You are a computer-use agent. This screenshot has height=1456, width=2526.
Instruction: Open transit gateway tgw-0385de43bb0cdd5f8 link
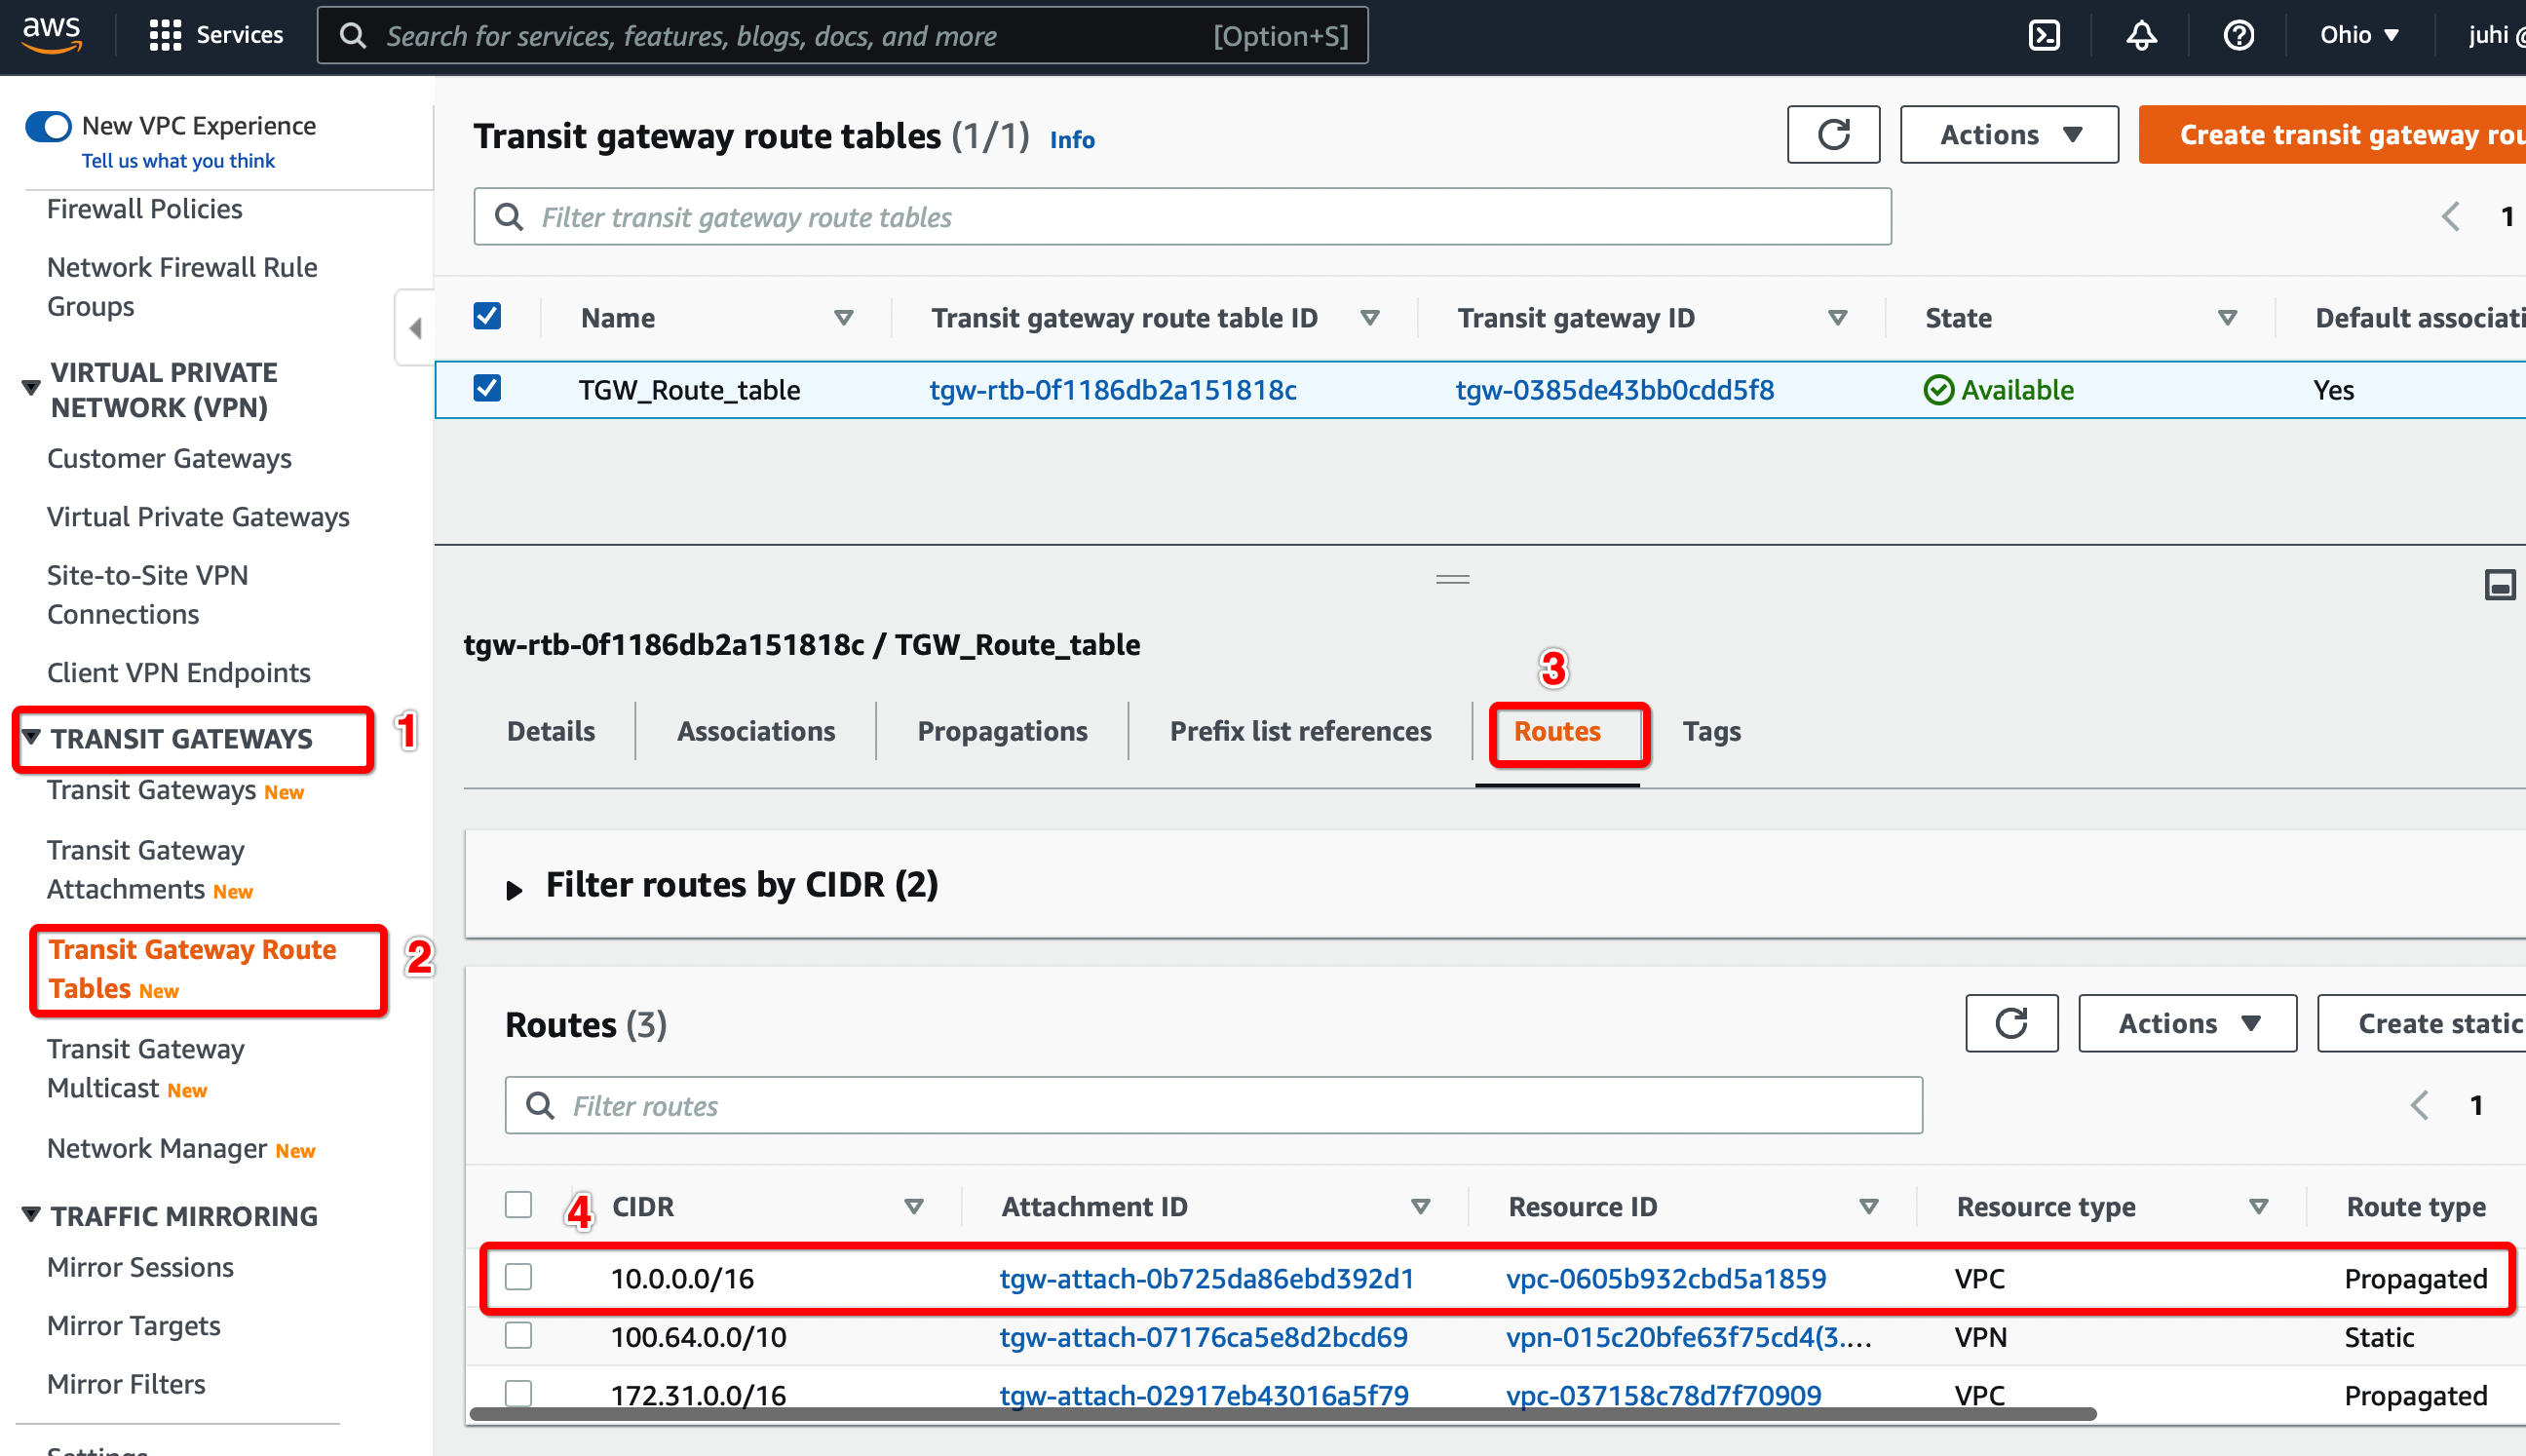(x=1615, y=389)
